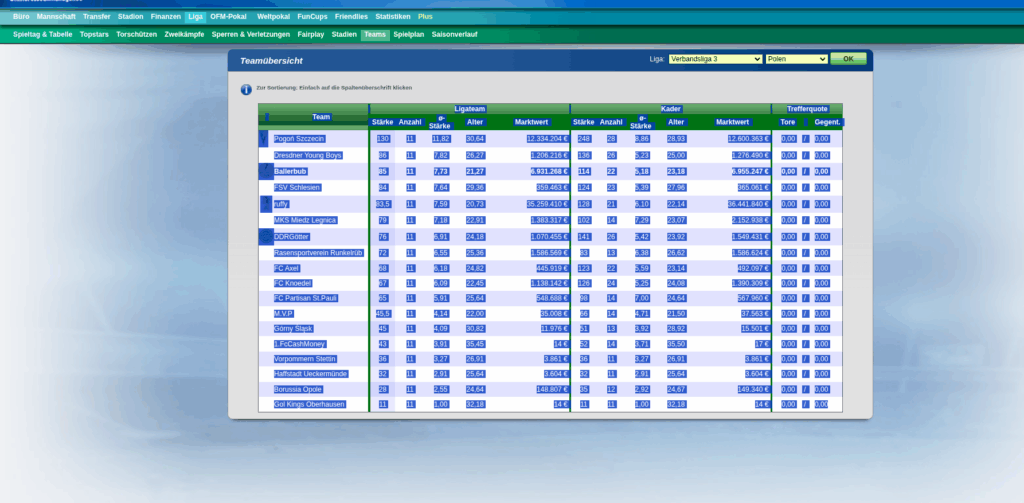Sort by Ligateam Marktwert column header
The height and width of the screenshot is (503, 1024).
531,122
